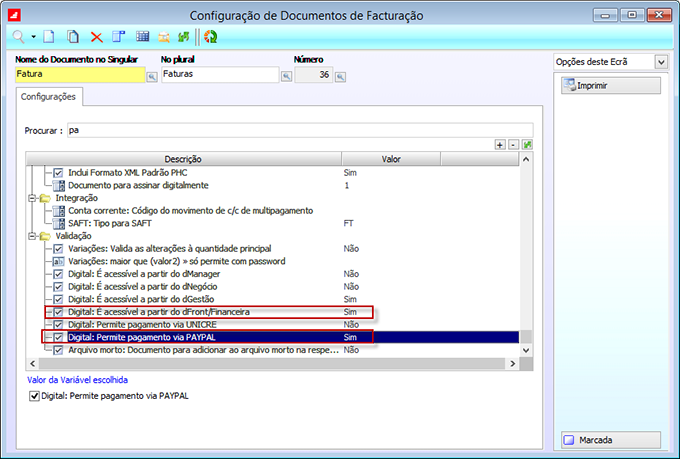This screenshot has width=680, height=459.
Task: Click the green icon button above list
Action: pyautogui.click(x=527, y=144)
